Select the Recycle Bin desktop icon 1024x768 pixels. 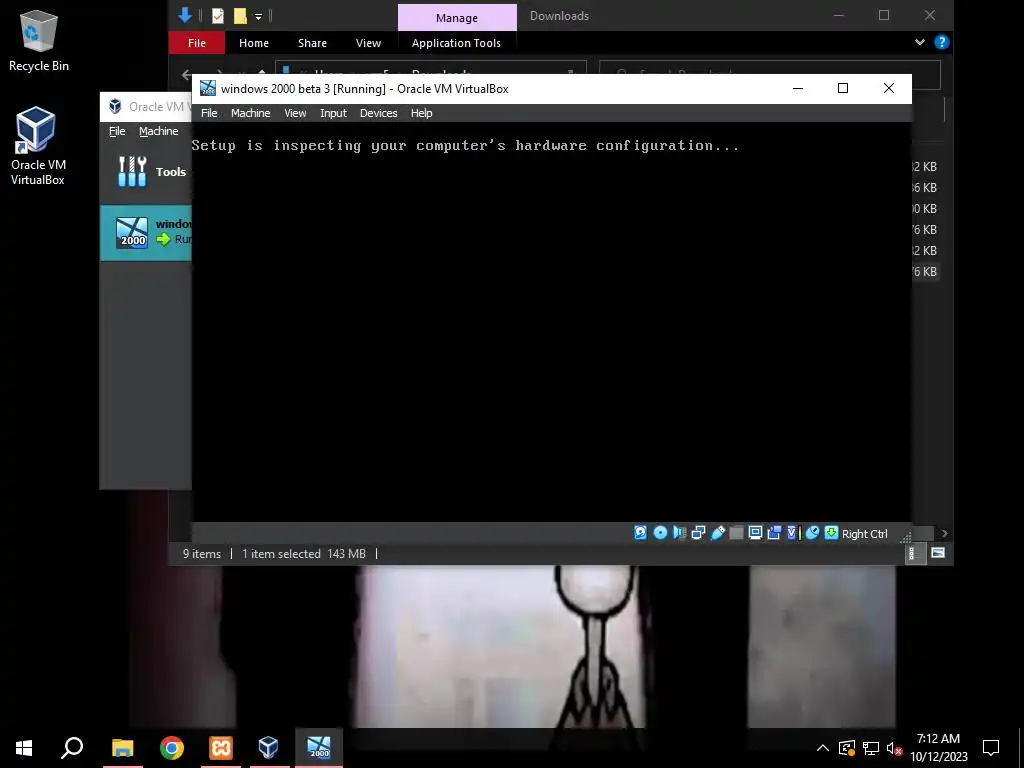(39, 41)
